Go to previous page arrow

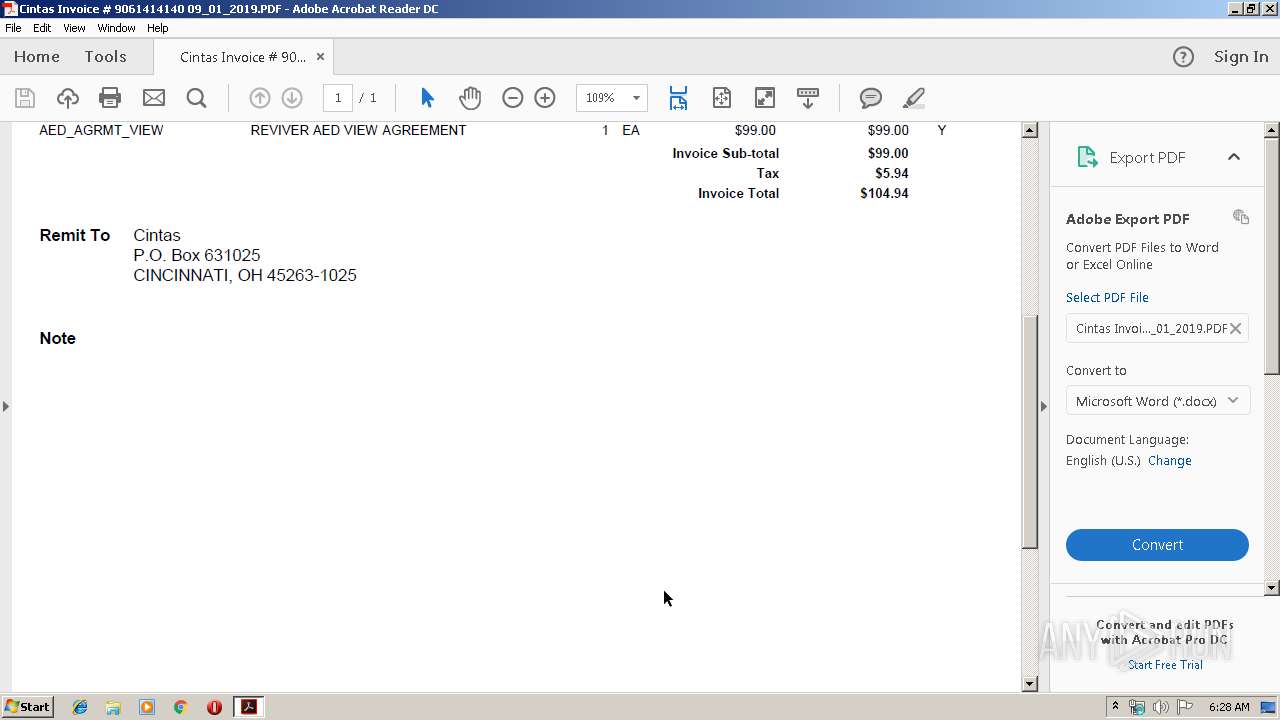(259, 98)
